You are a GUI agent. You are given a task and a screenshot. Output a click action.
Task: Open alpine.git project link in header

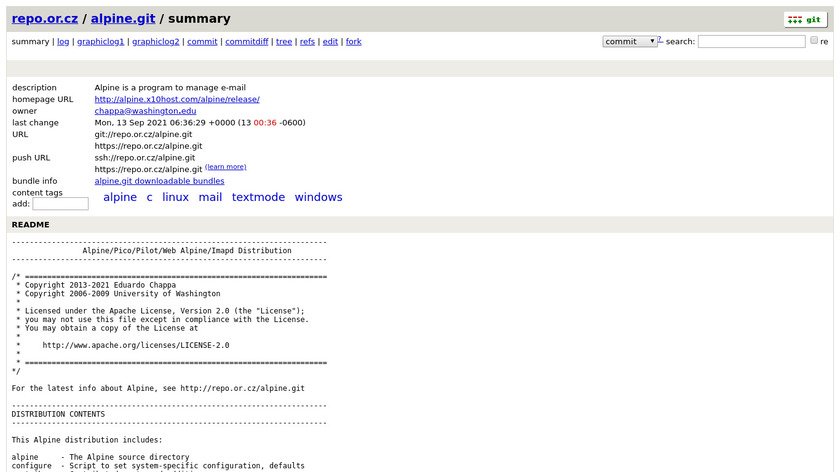click(123, 18)
